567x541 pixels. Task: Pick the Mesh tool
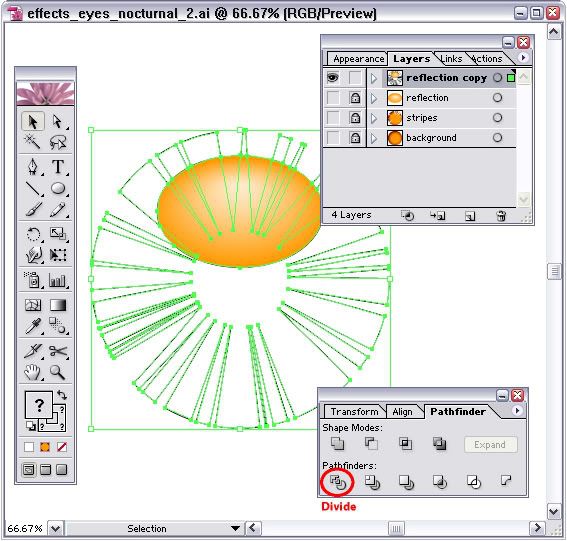pyautogui.click(x=33, y=305)
